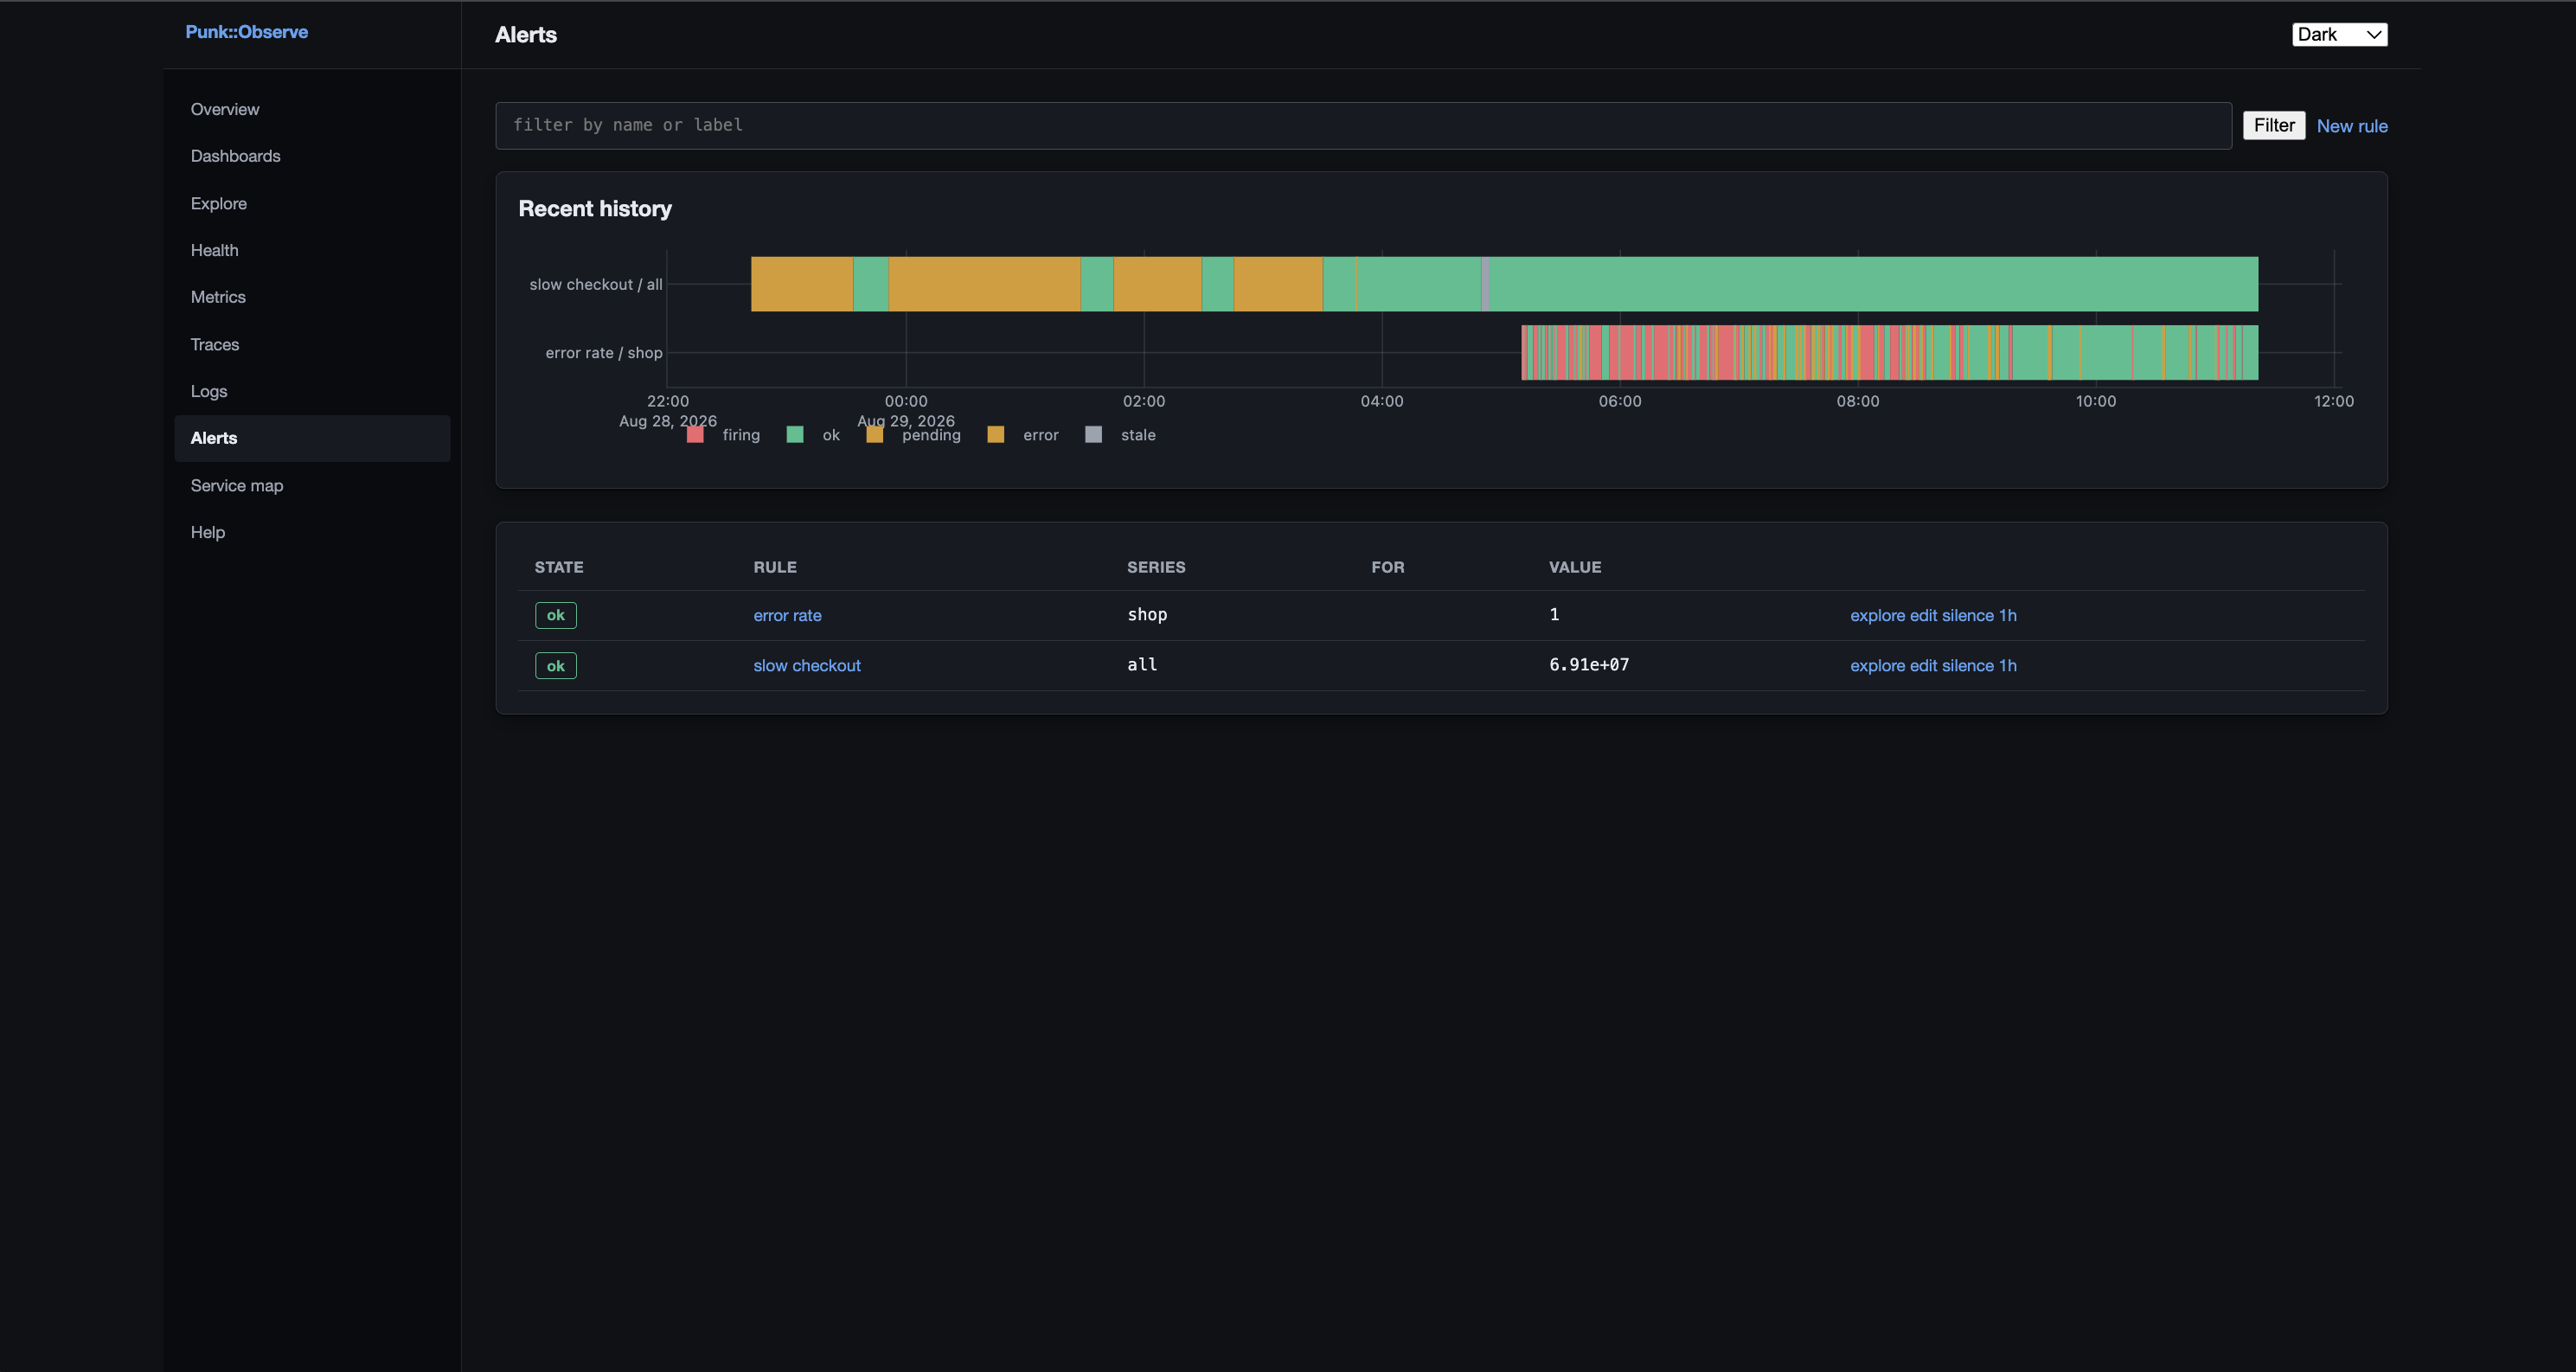Open the slow checkout rule link
The height and width of the screenshot is (1372, 2576).
pos(807,665)
